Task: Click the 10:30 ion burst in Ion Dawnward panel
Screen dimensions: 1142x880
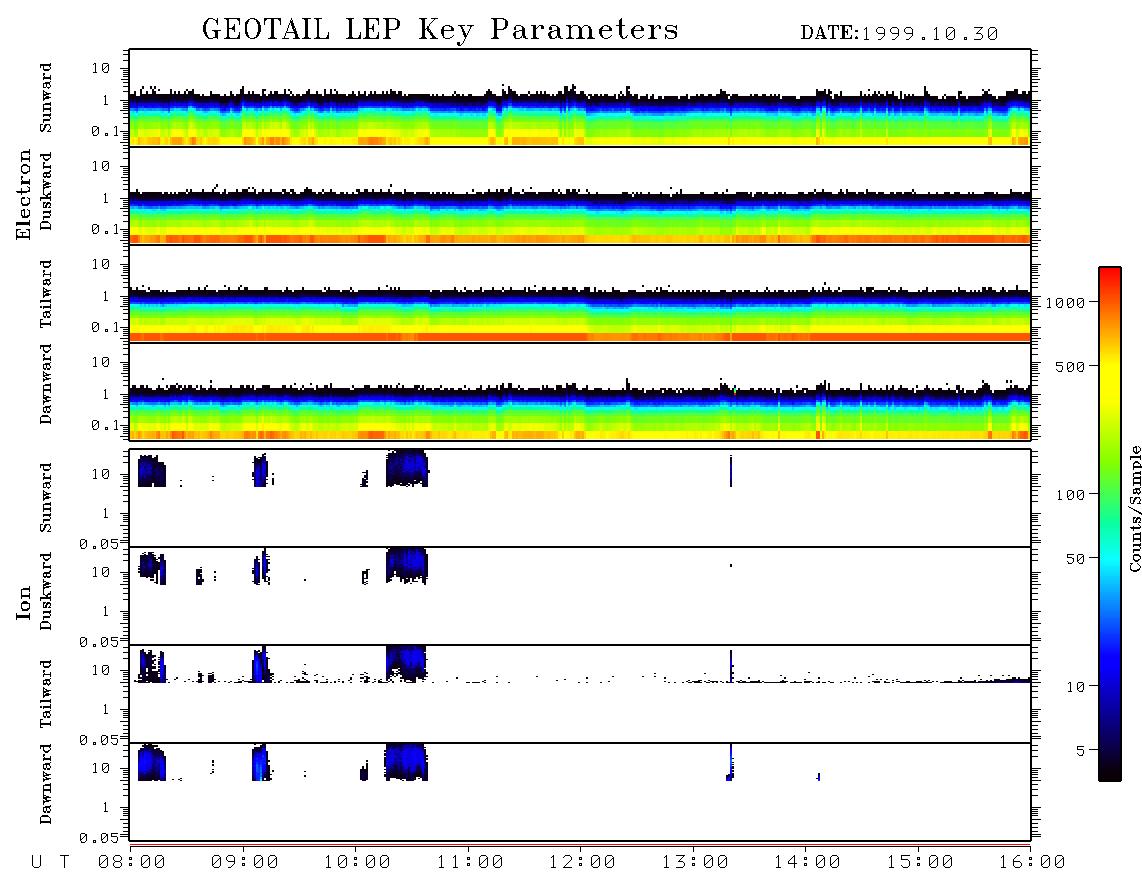Action: pos(406,762)
